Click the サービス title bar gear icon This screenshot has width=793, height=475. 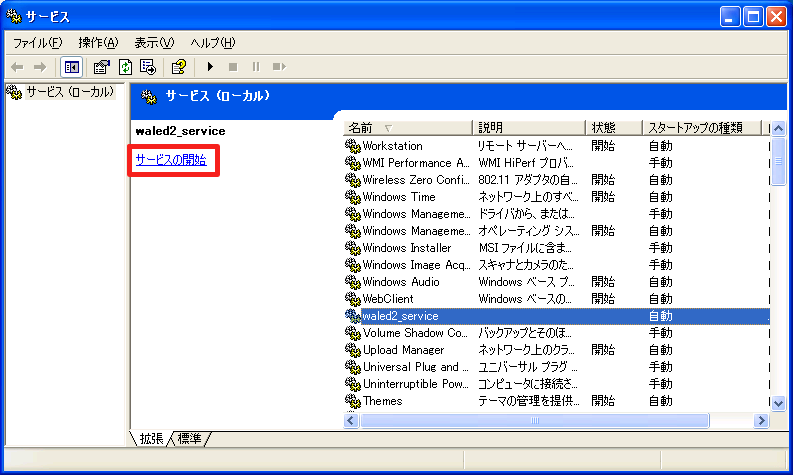pos(14,16)
